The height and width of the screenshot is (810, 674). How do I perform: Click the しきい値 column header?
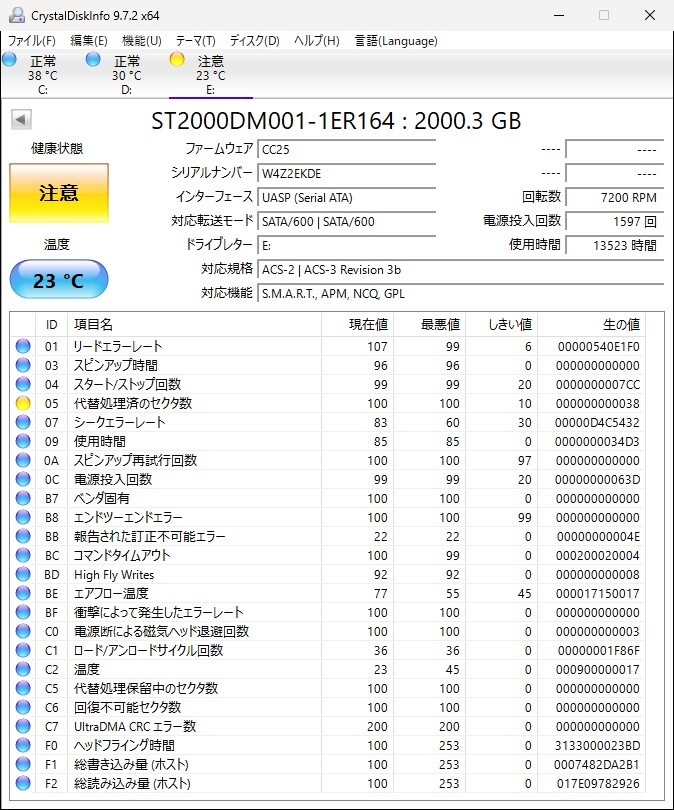click(x=501, y=324)
